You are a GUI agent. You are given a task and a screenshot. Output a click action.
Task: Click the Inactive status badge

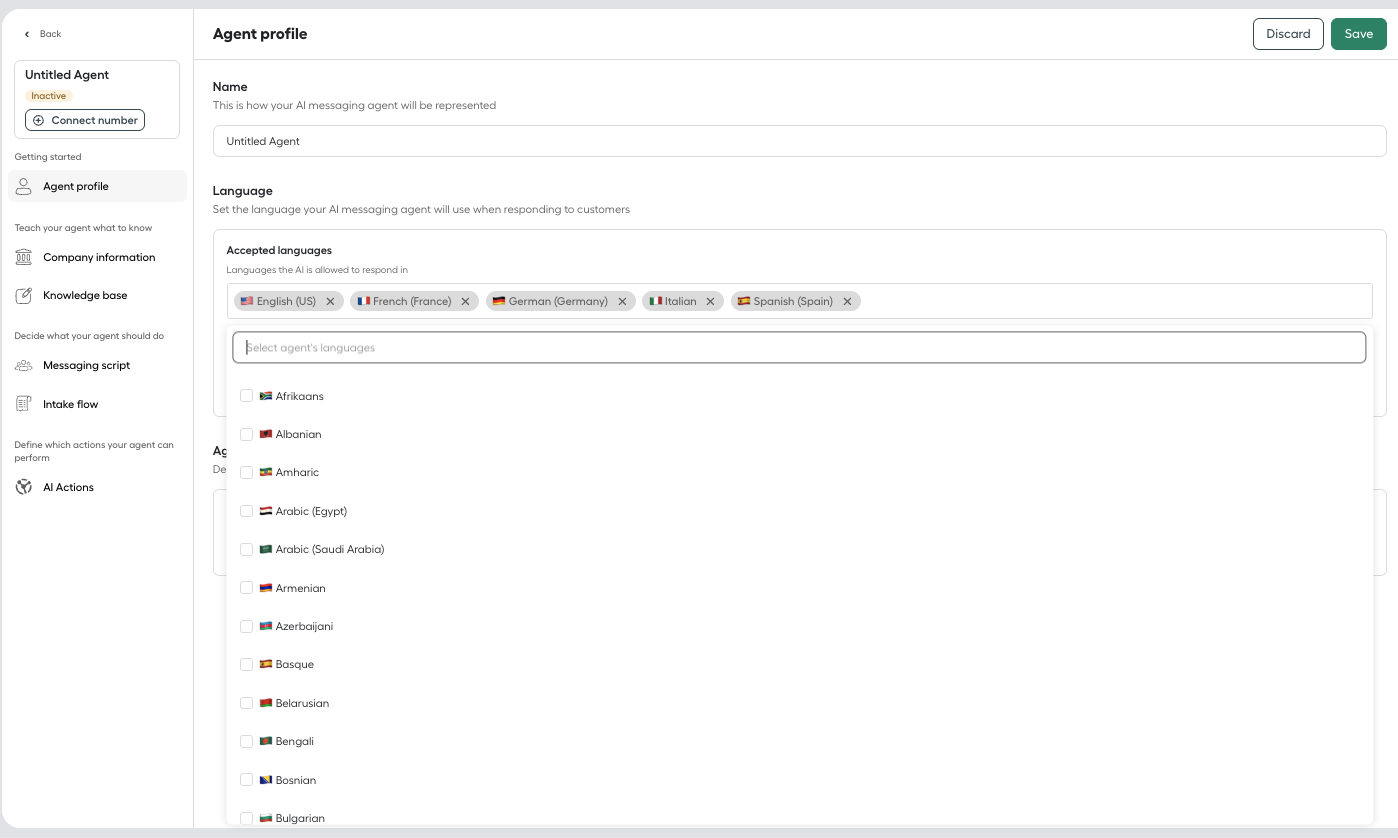coord(49,96)
